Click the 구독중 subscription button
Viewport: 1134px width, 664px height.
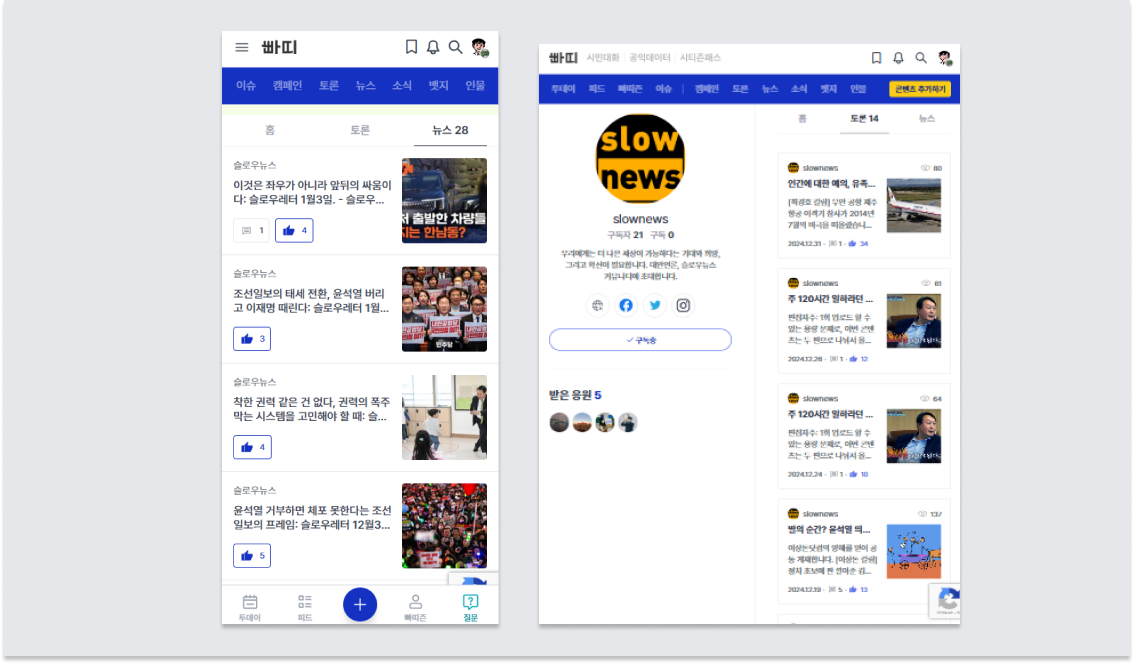coord(640,340)
